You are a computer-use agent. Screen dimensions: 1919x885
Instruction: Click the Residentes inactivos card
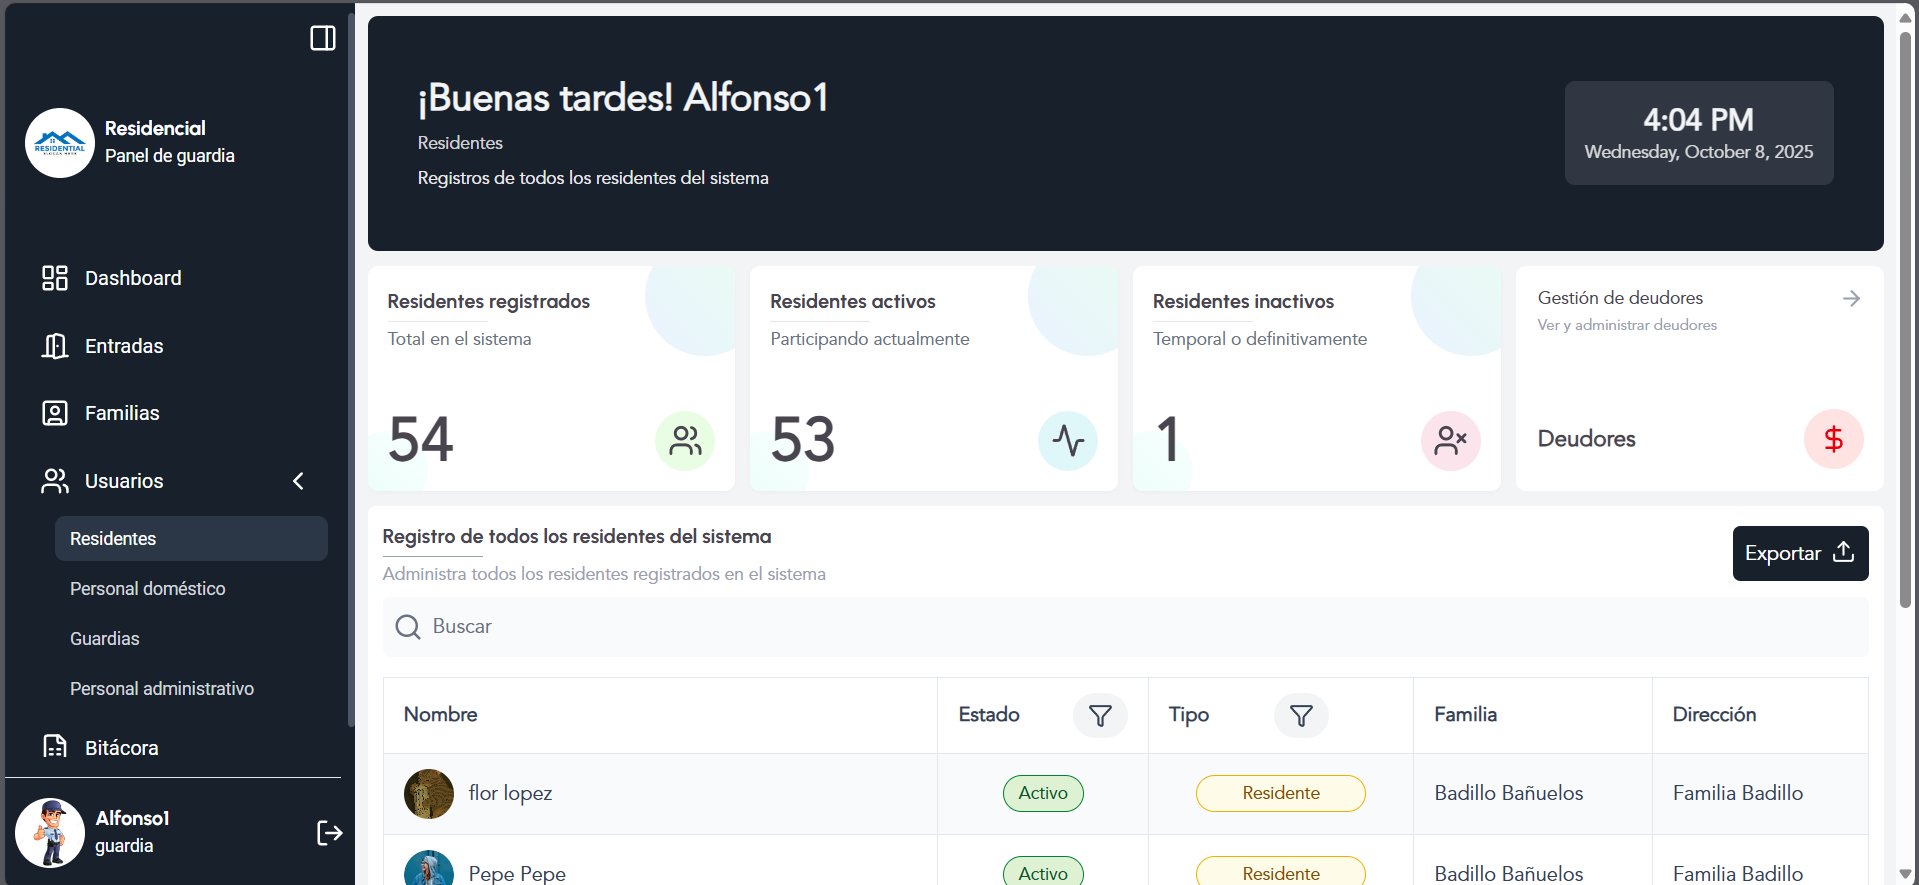tap(1317, 378)
